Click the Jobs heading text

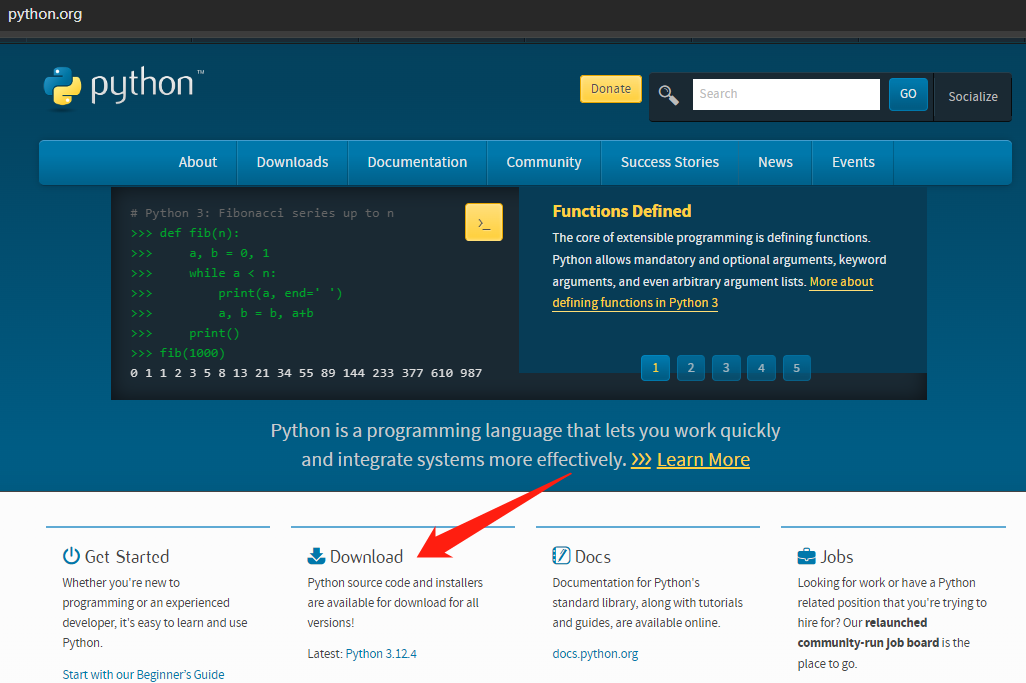(837, 557)
